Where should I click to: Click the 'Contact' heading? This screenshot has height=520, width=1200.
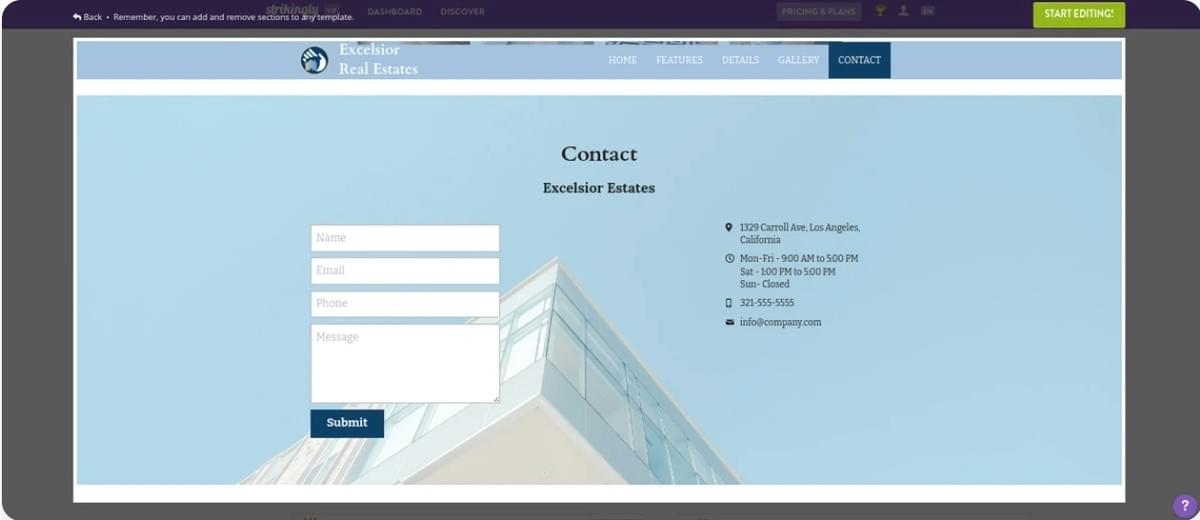click(x=599, y=154)
